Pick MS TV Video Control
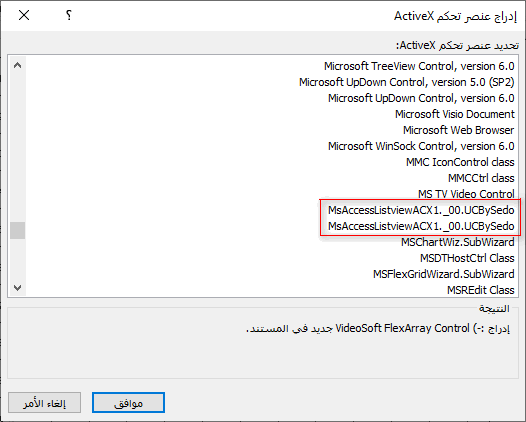 [466, 194]
